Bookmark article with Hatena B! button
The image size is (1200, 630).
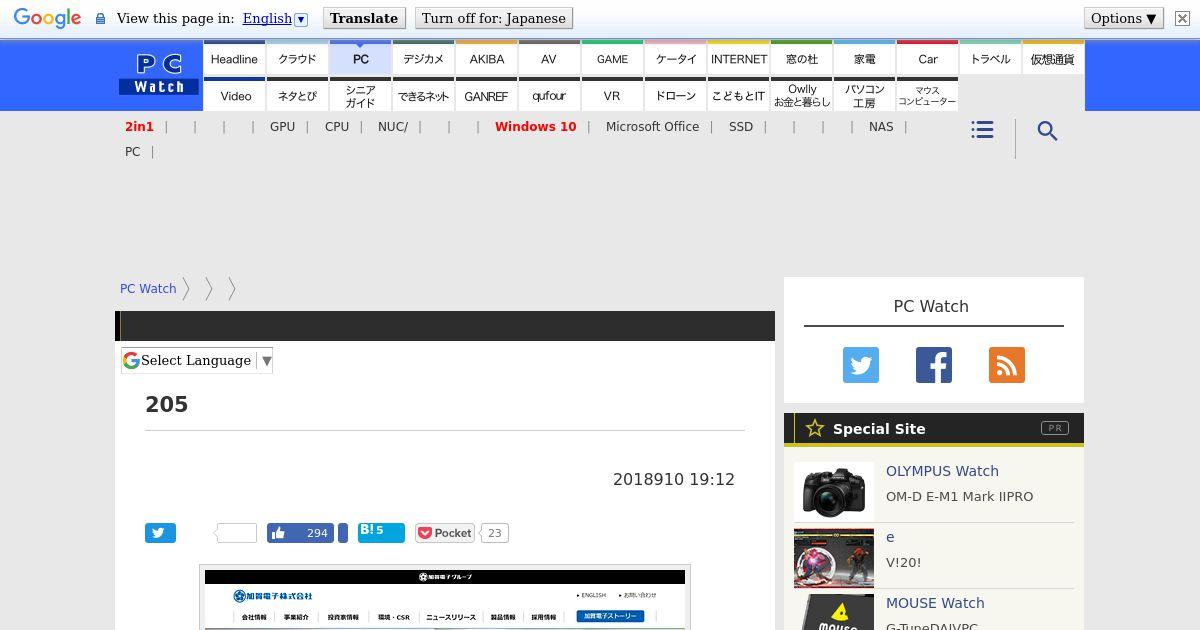pos(381,533)
